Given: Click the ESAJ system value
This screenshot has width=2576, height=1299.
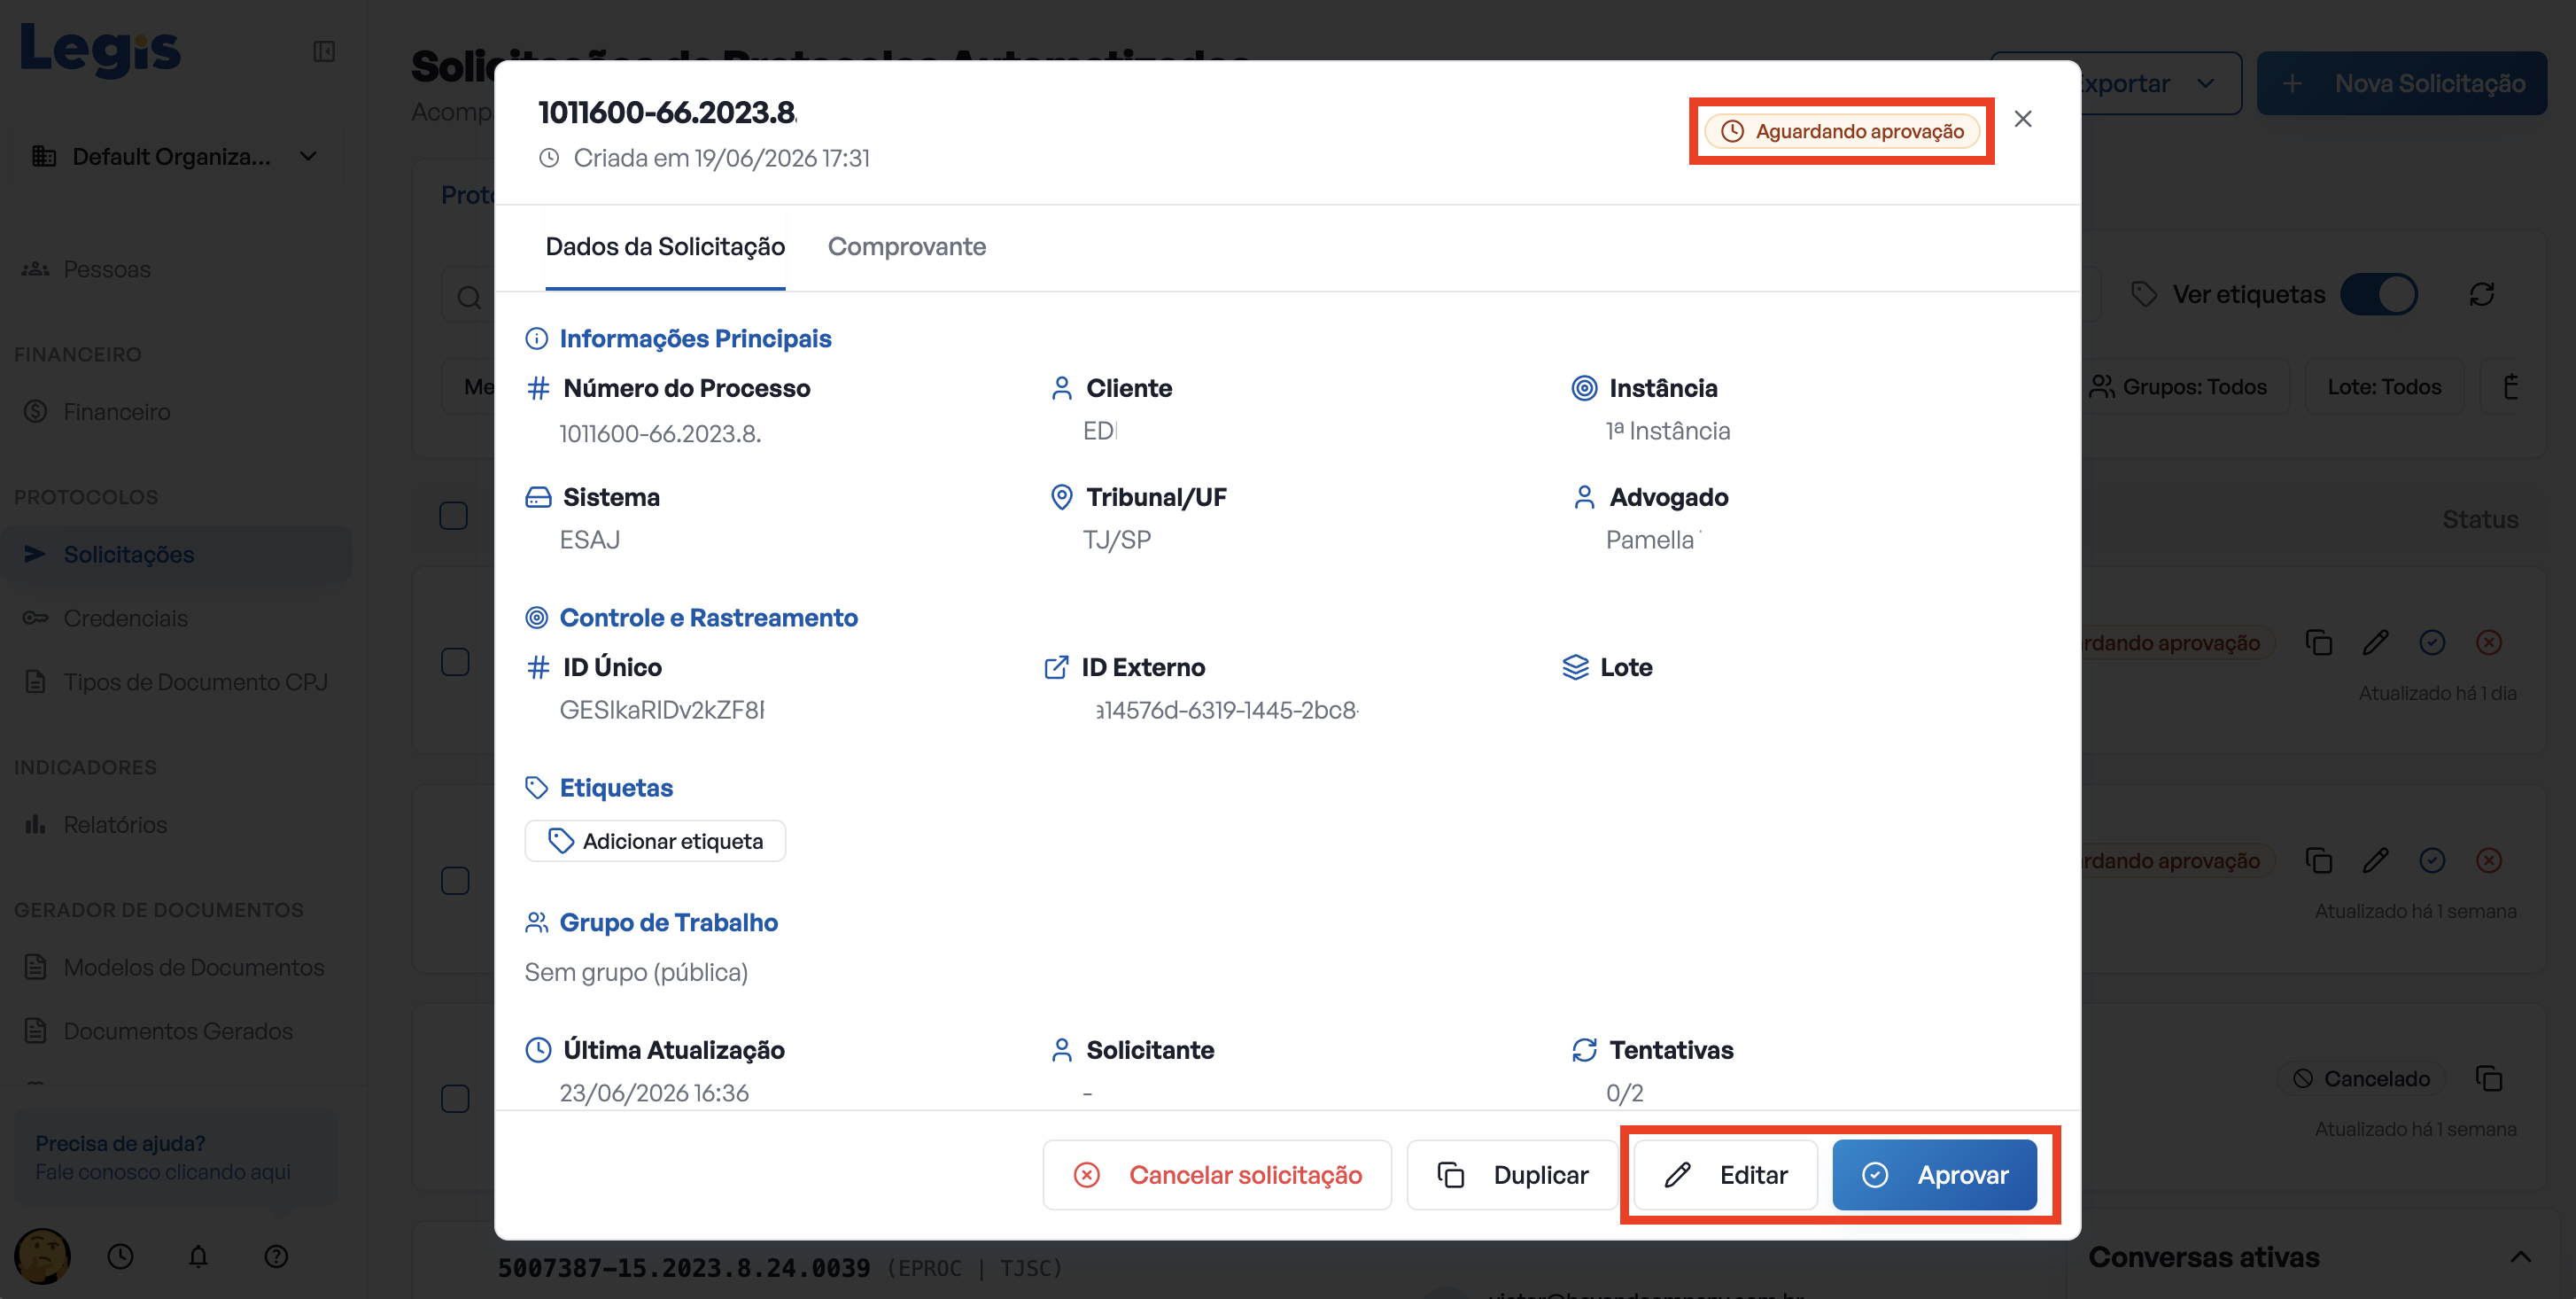Looking at the screenshot, I should (590, 540).
